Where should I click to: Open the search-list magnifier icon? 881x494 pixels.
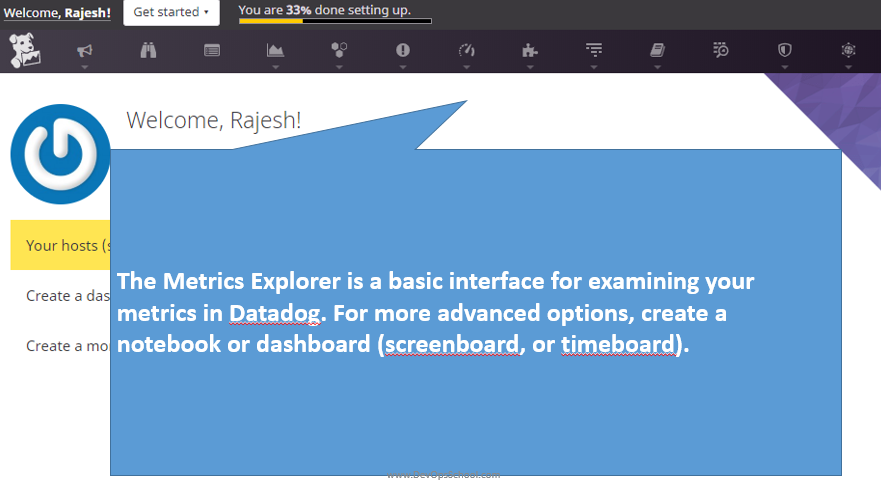[x=721, y=50]
